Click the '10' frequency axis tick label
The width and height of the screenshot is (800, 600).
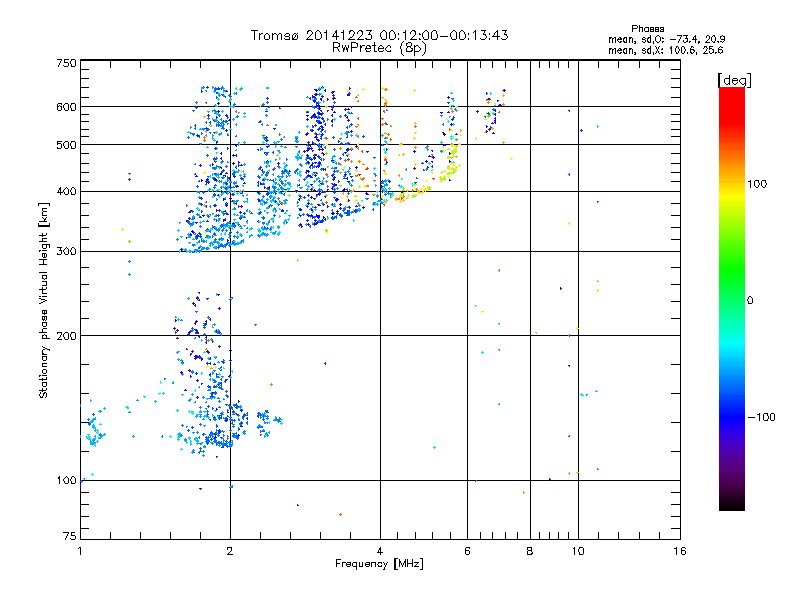(x=578, y=551)
